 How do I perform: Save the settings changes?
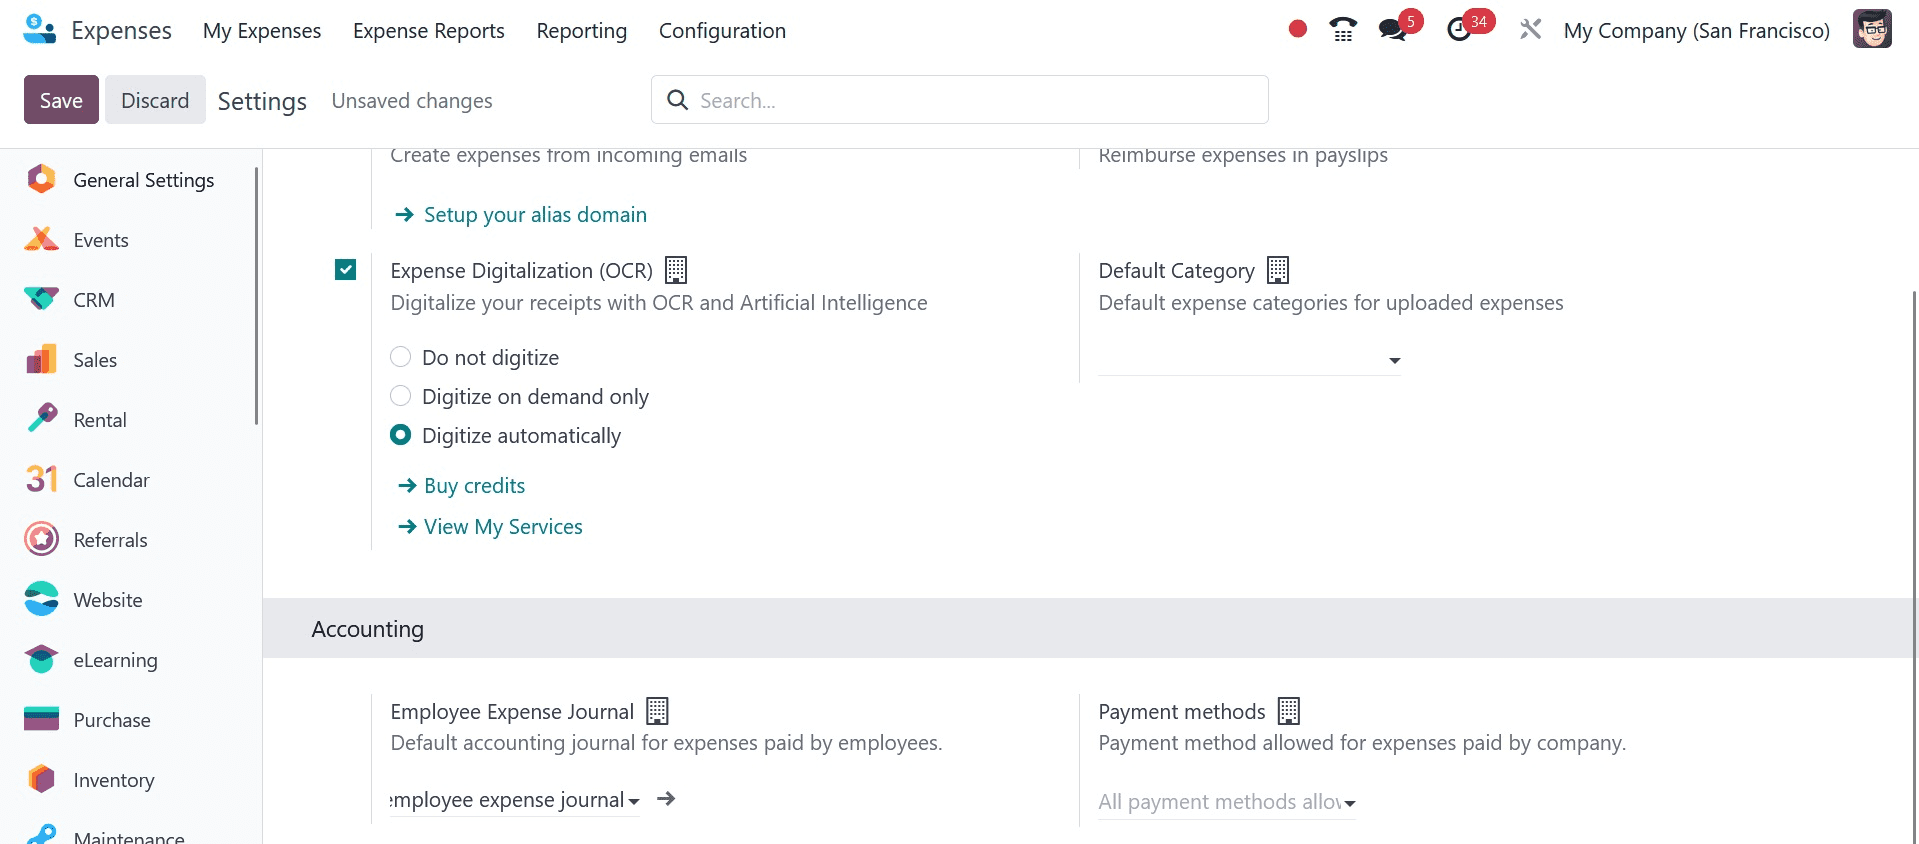pyautogui.click(x=61, y=100)
